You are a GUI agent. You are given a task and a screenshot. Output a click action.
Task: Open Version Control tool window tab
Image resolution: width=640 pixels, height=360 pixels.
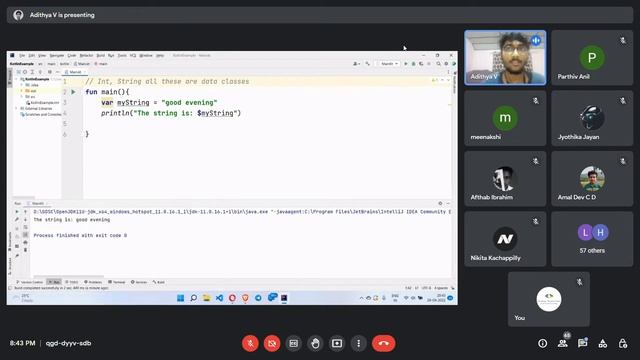[x=29, y=282]
